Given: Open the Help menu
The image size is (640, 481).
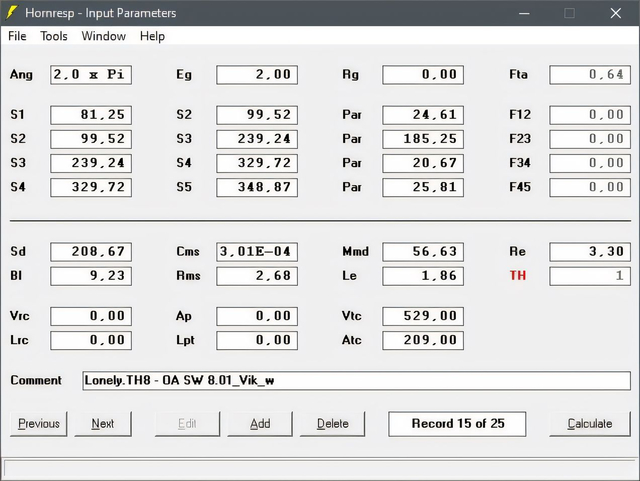Looking at the screenshot, I should (x=152, y=36).
